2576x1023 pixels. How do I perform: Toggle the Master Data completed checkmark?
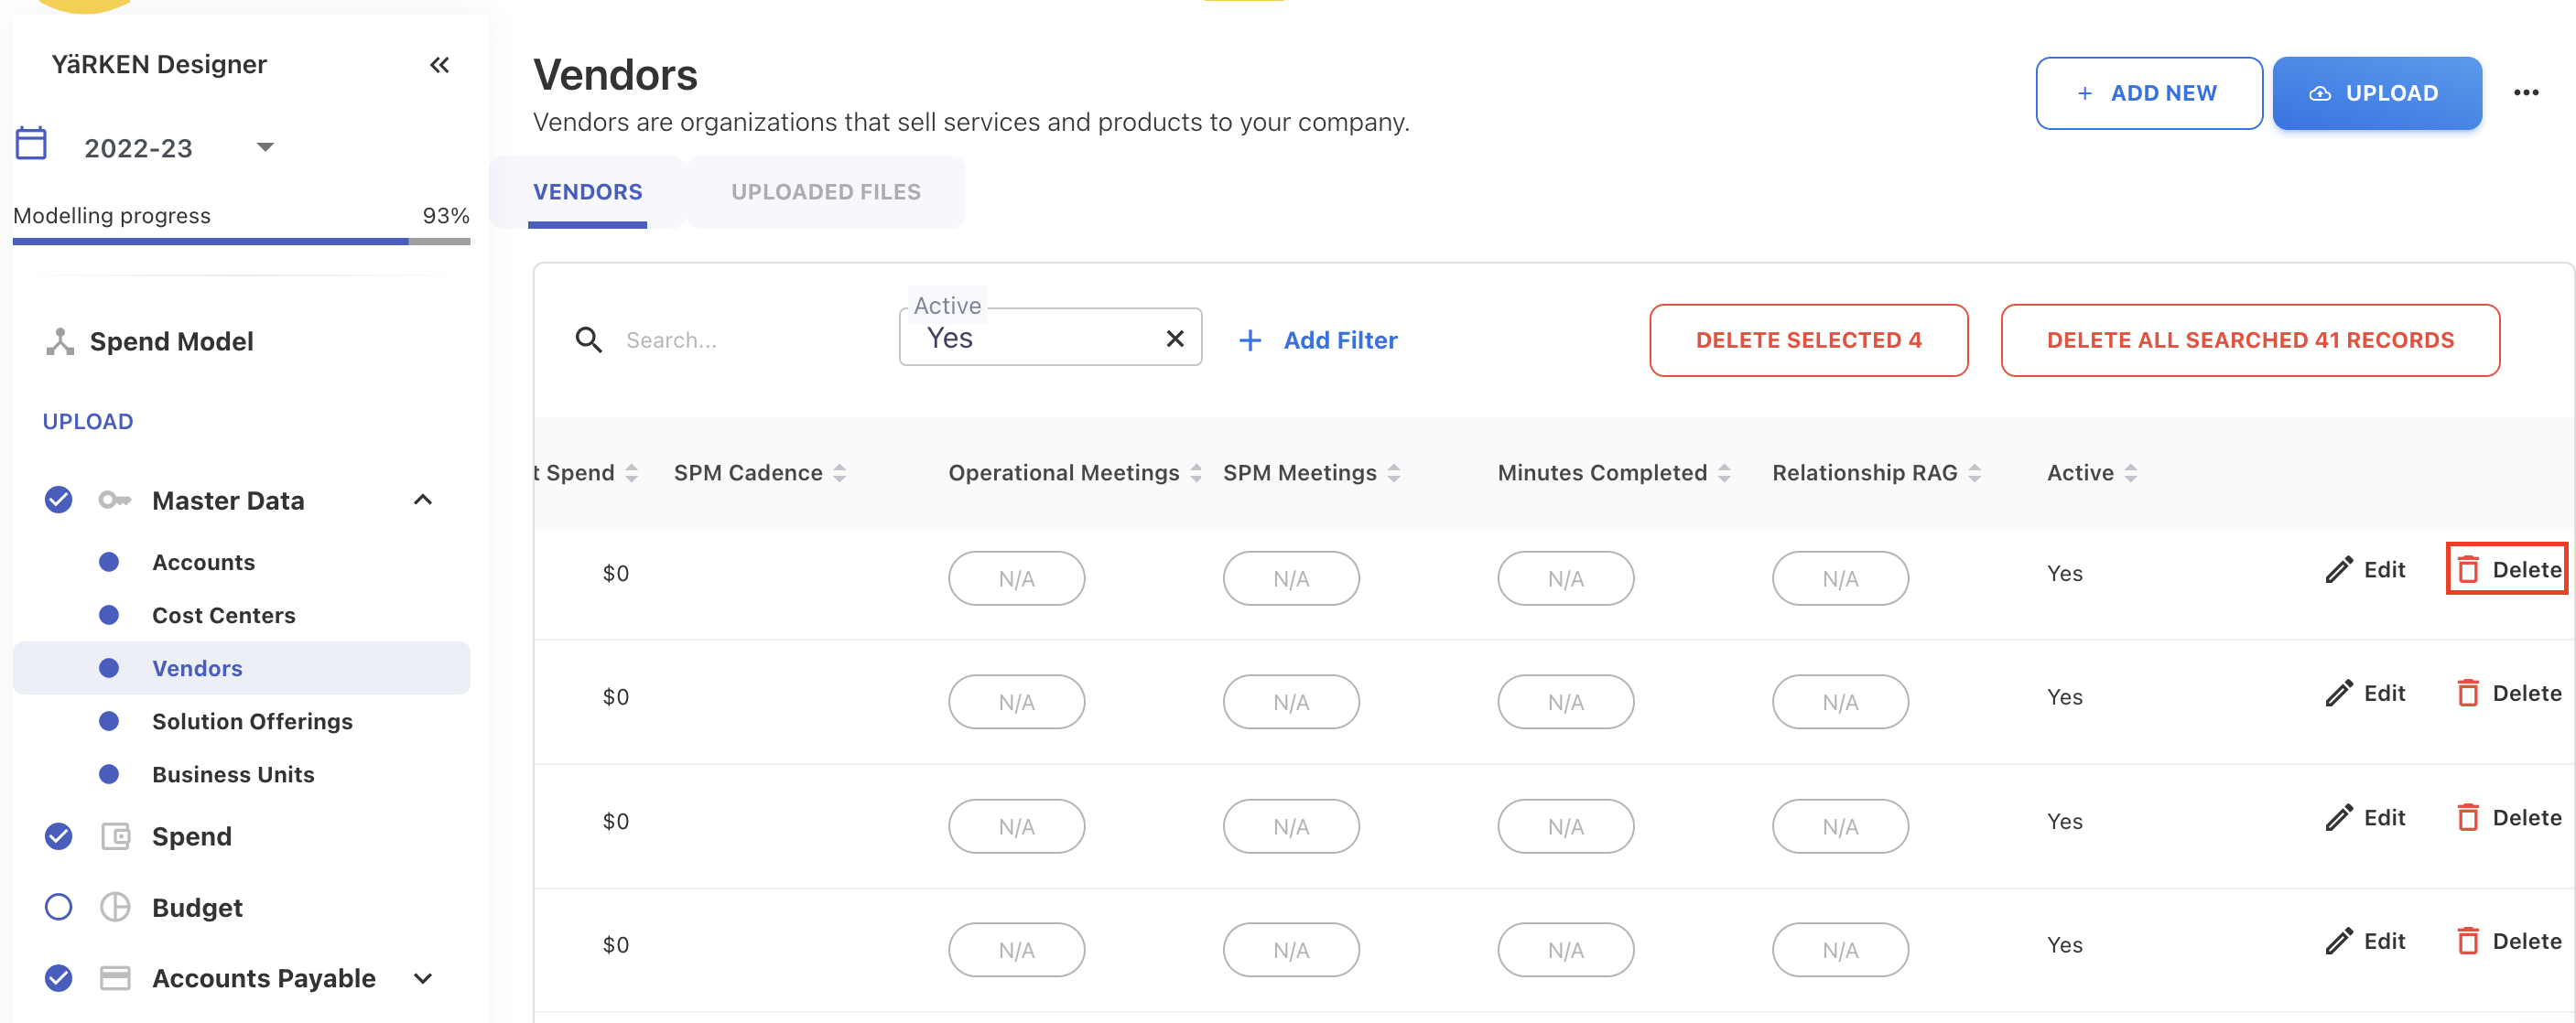click(59, 500)
